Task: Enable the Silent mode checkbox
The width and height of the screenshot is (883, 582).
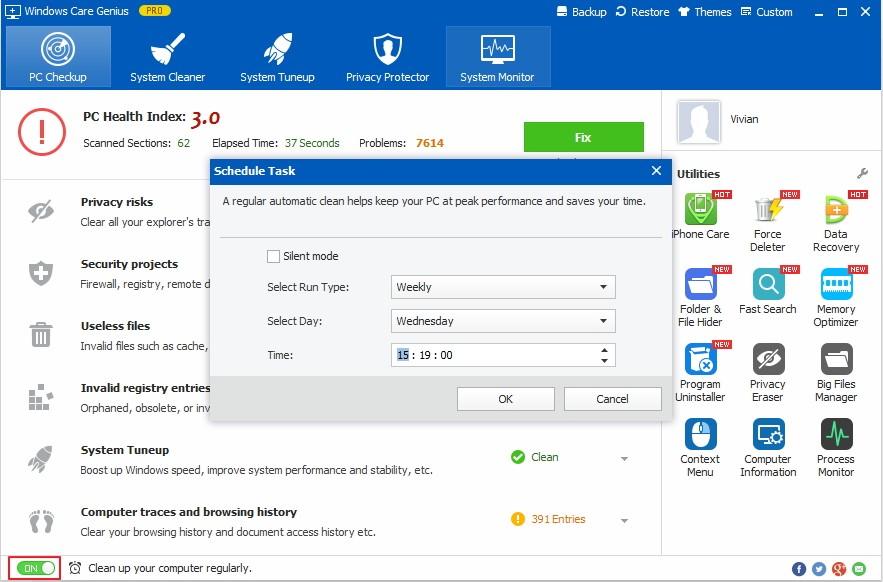Action: pos(273,256)
